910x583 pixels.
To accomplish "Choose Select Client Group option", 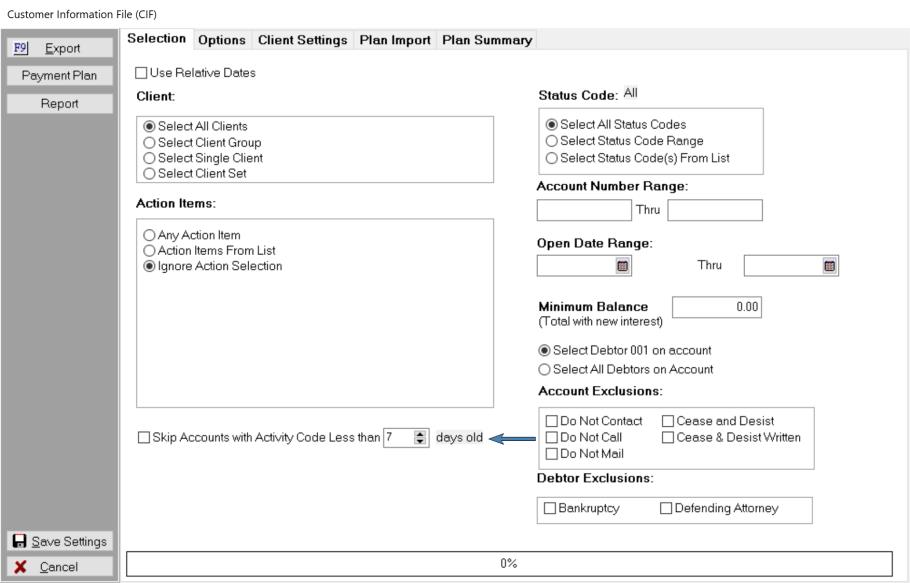I will point(149,143).
